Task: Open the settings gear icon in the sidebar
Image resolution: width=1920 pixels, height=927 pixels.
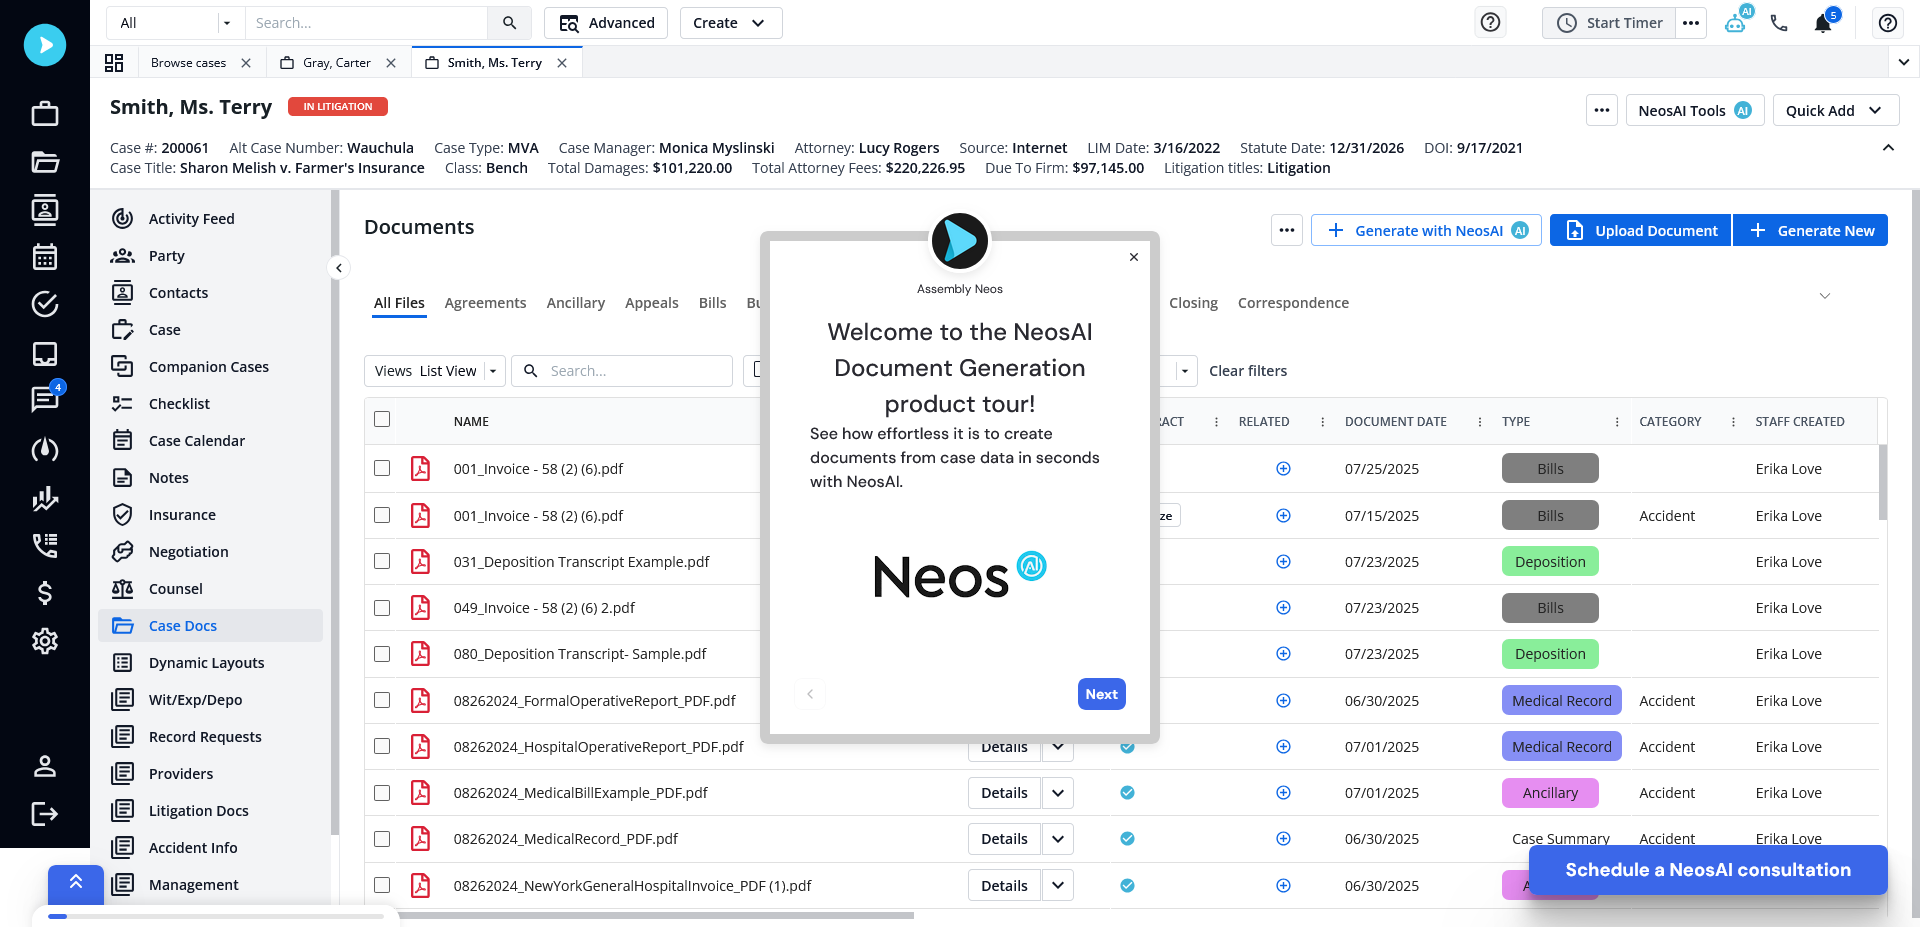Action: point(44,641)
